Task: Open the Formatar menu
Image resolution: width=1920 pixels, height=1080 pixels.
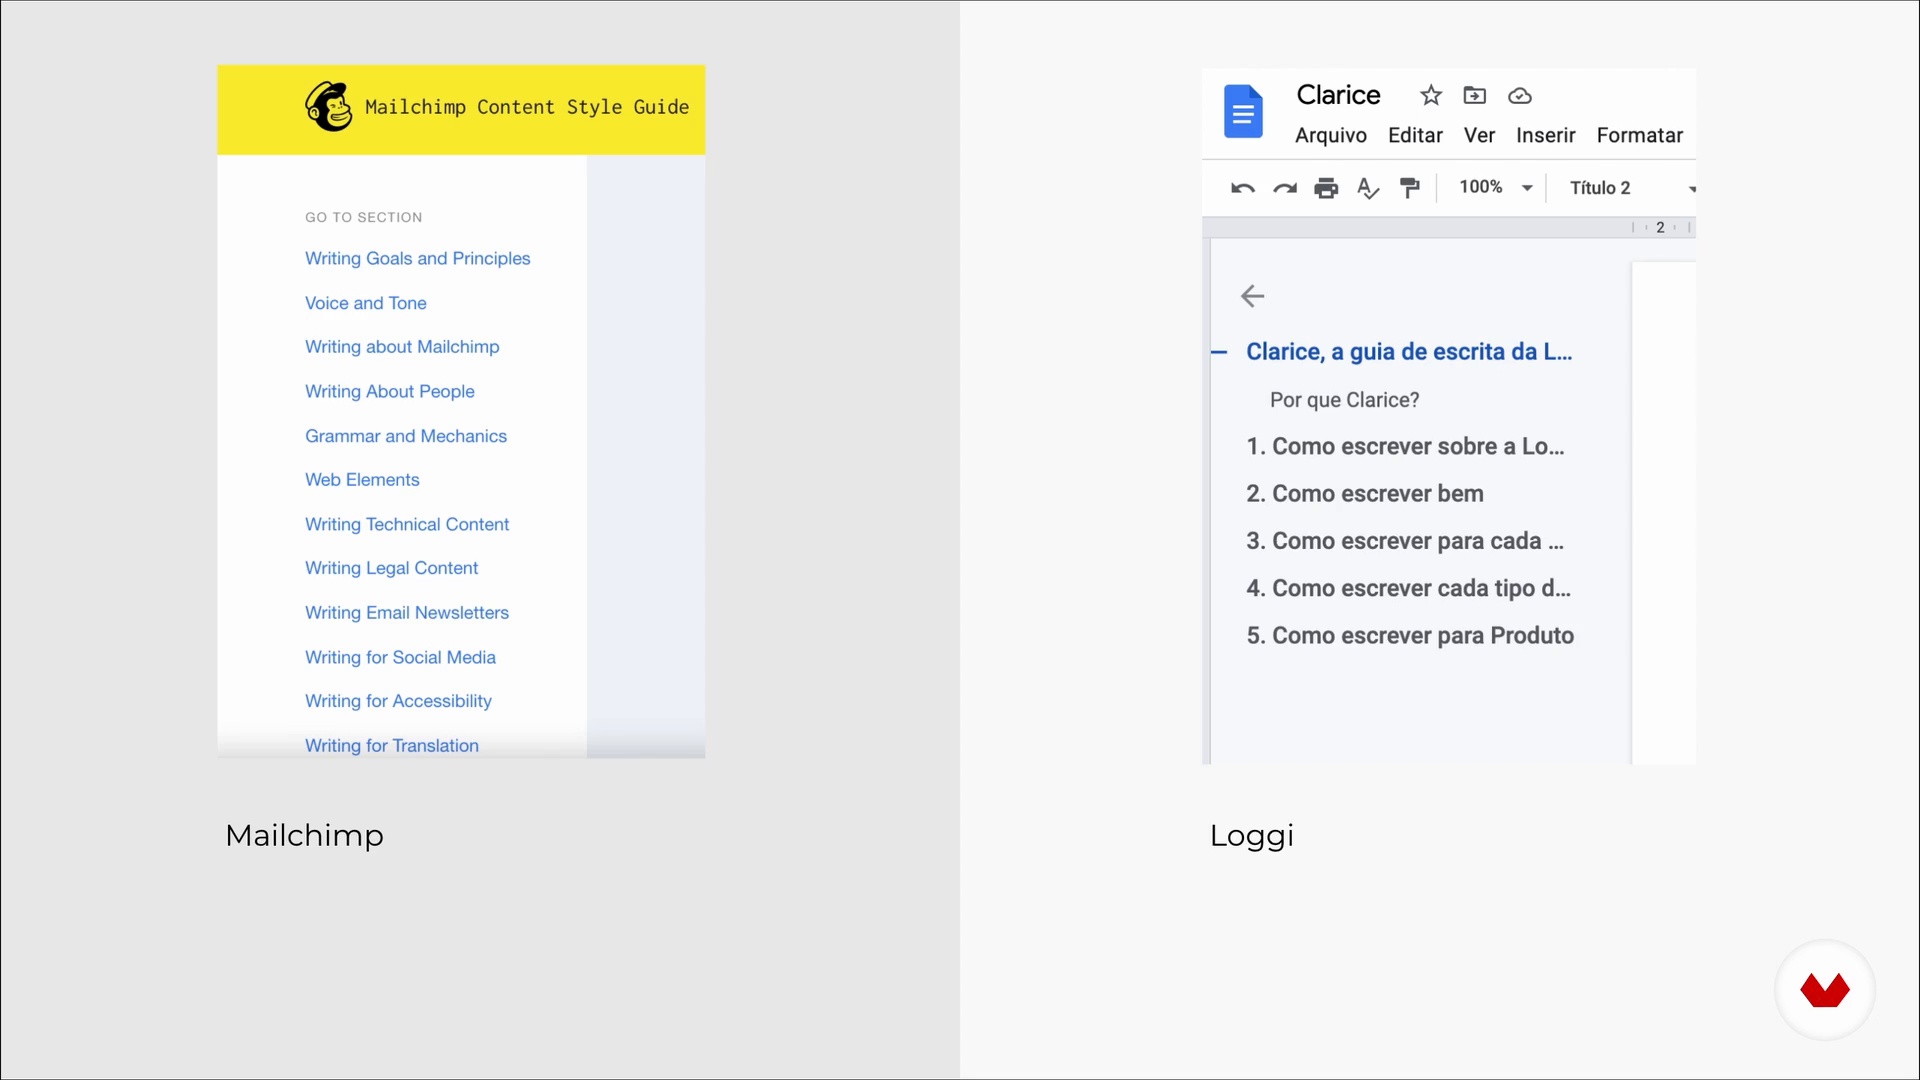Action: coord(1639,135)
